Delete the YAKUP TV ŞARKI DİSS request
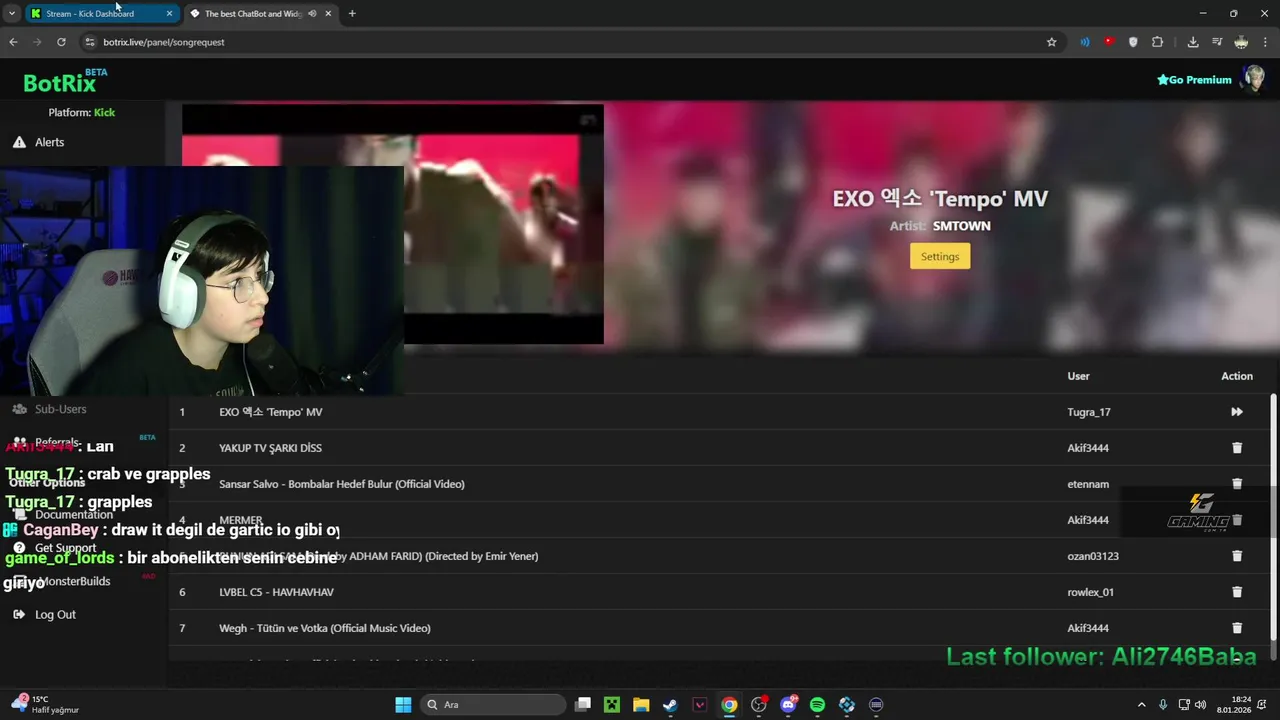This screenshot has height=720, width=1280. [1237, 448]
